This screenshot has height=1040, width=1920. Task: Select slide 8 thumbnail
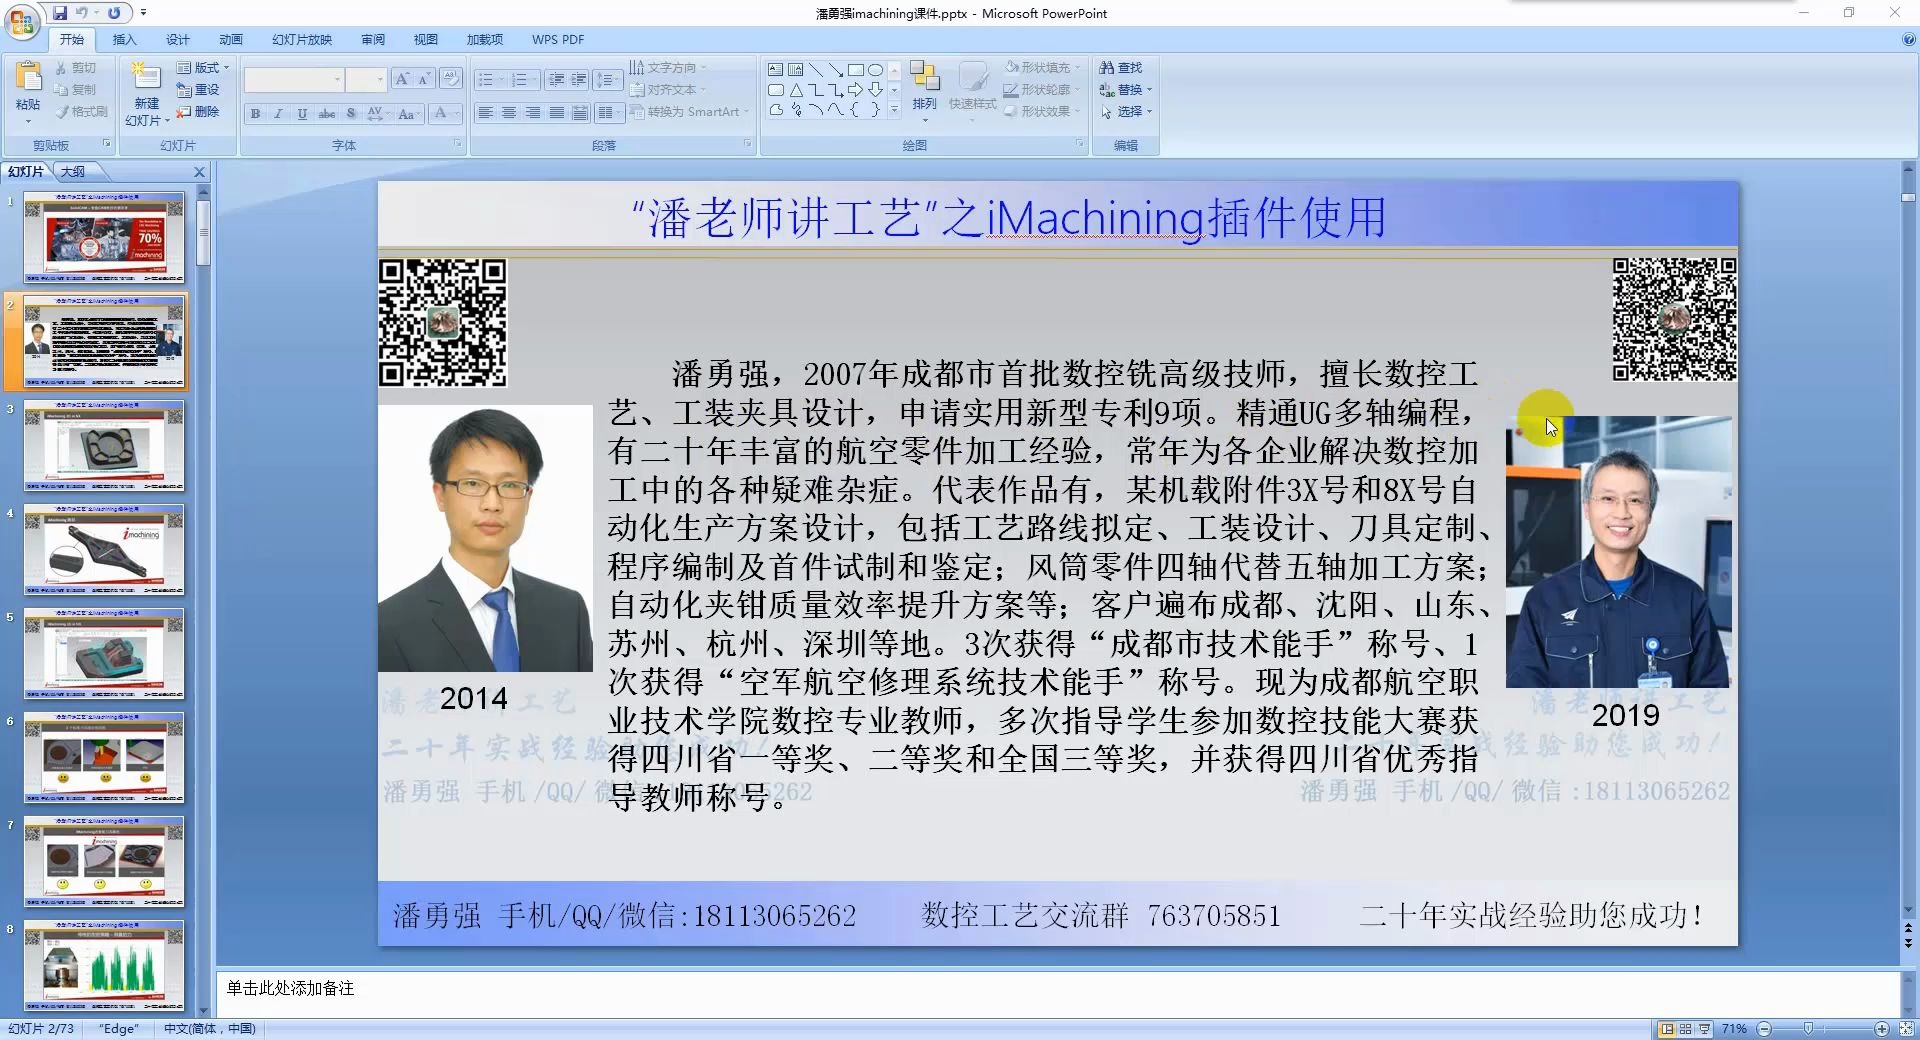point(104,966)
